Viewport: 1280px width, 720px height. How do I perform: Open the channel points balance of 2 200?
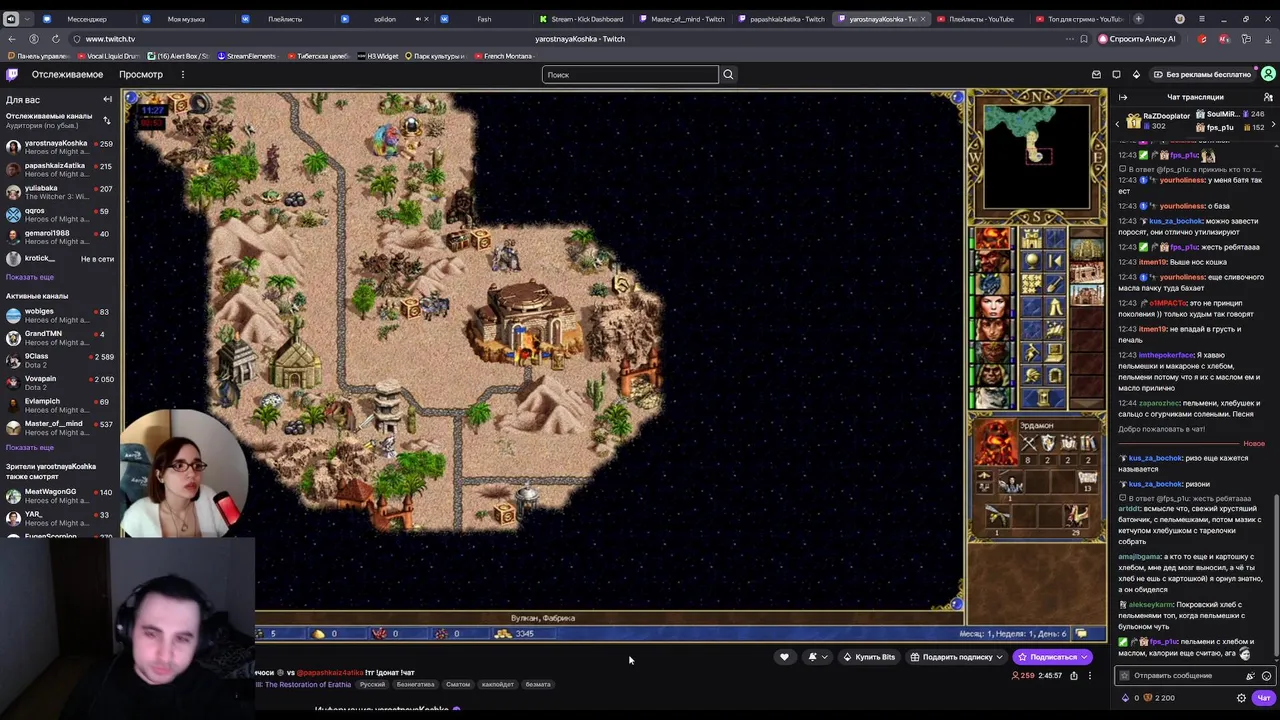[1158, 698]
